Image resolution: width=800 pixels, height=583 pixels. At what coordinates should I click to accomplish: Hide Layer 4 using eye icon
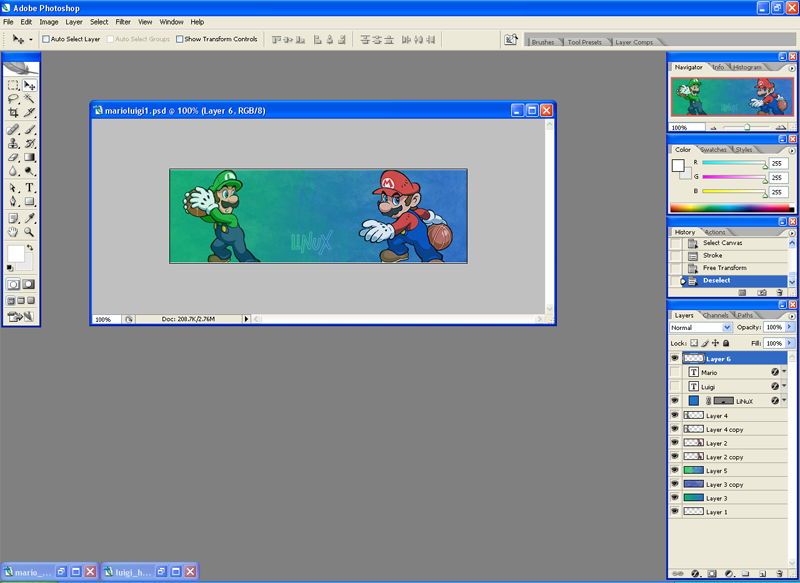click(x=675, y=415)
